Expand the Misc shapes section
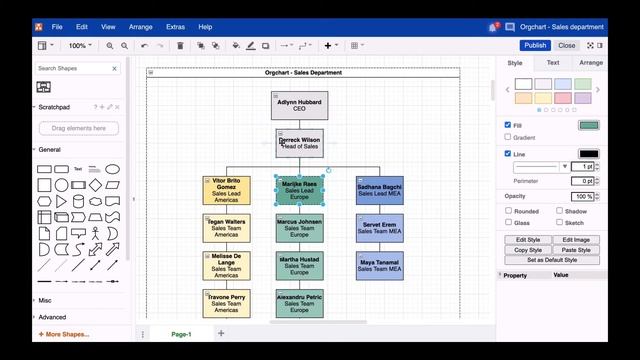 45,300
